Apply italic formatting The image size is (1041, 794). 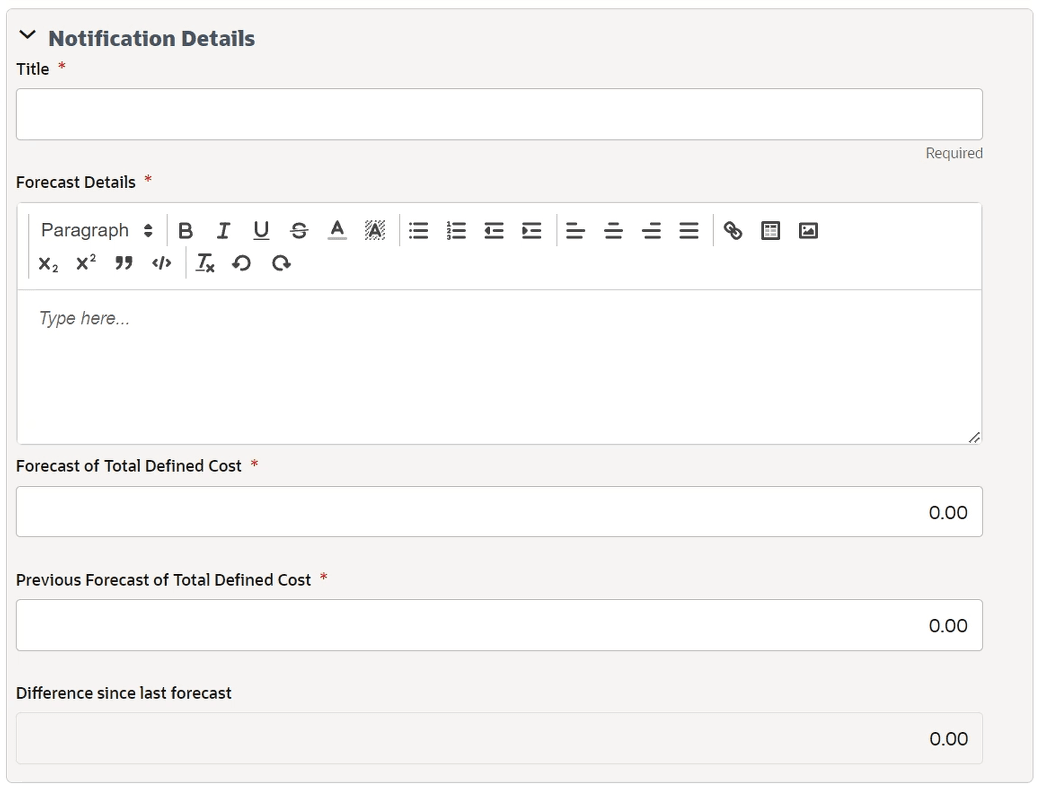click(x=223, y=231)
